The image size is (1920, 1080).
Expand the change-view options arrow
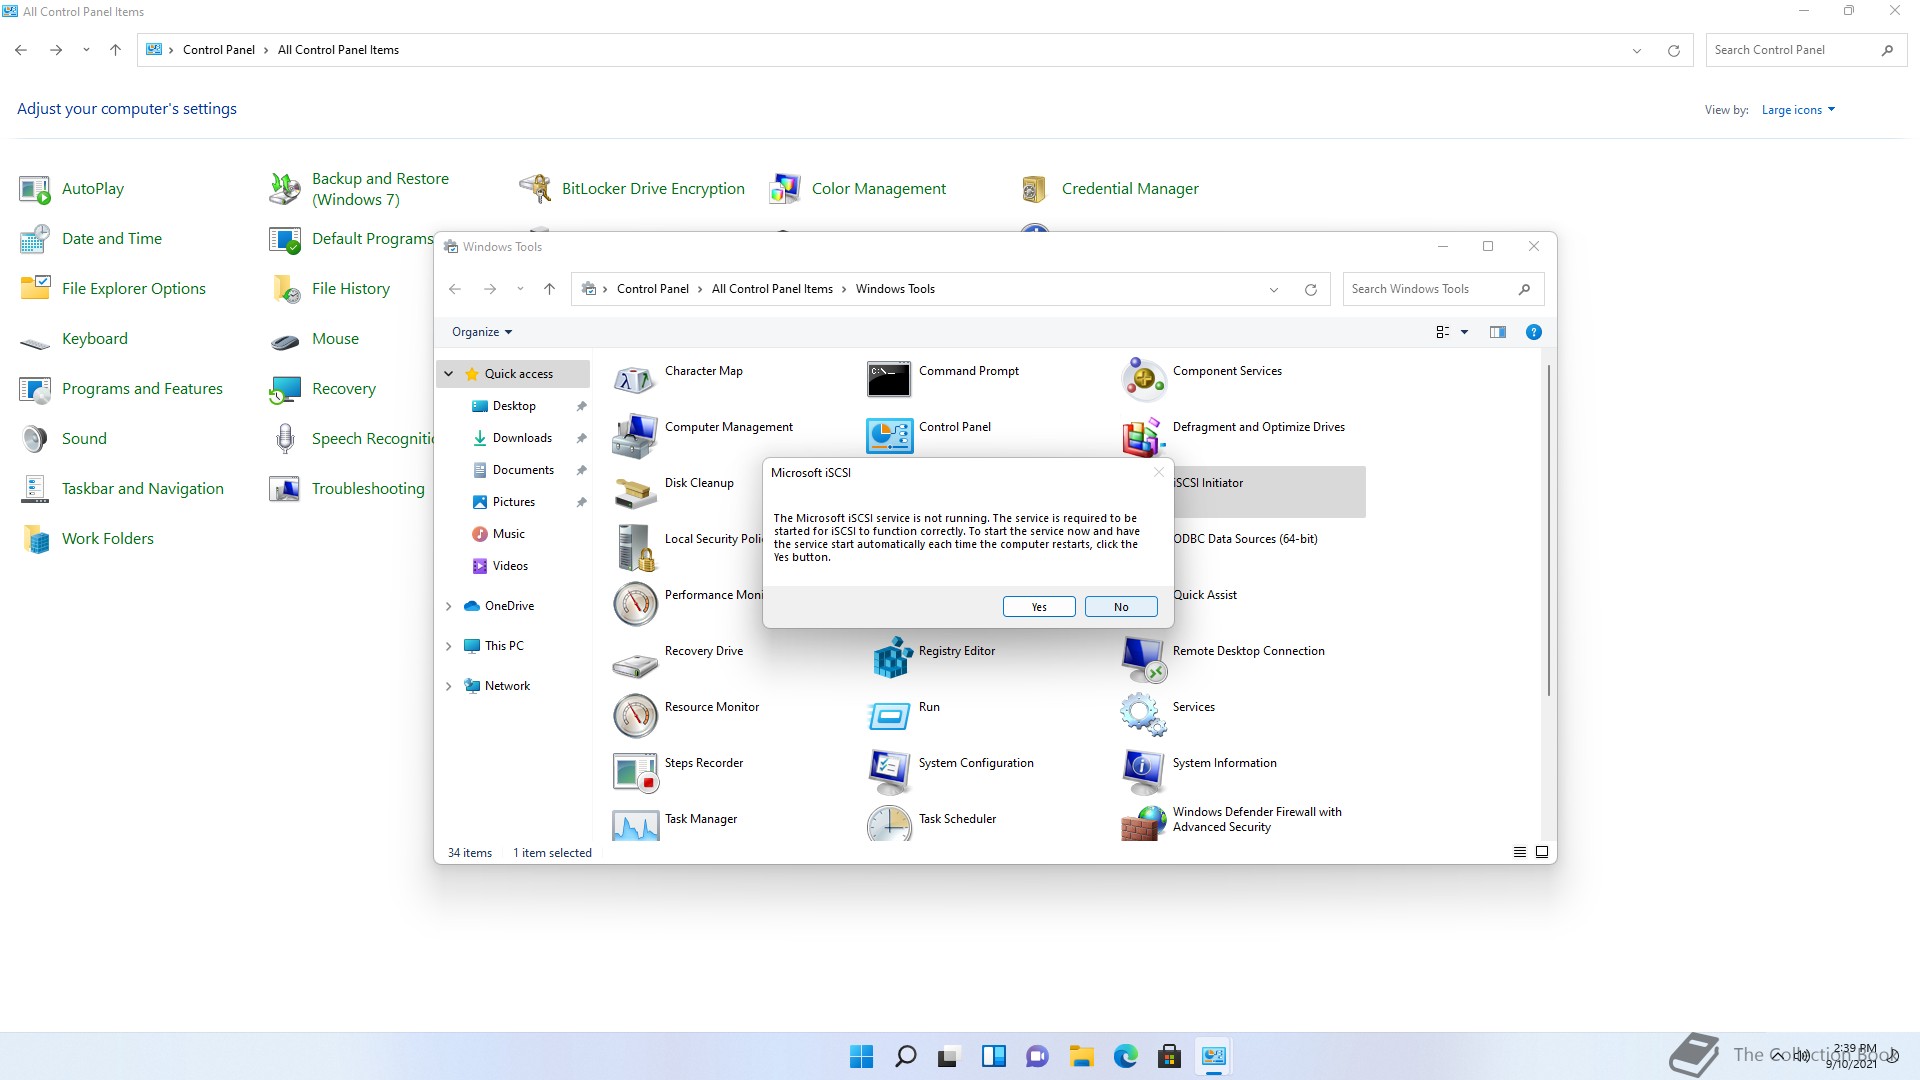point(1464,332)
